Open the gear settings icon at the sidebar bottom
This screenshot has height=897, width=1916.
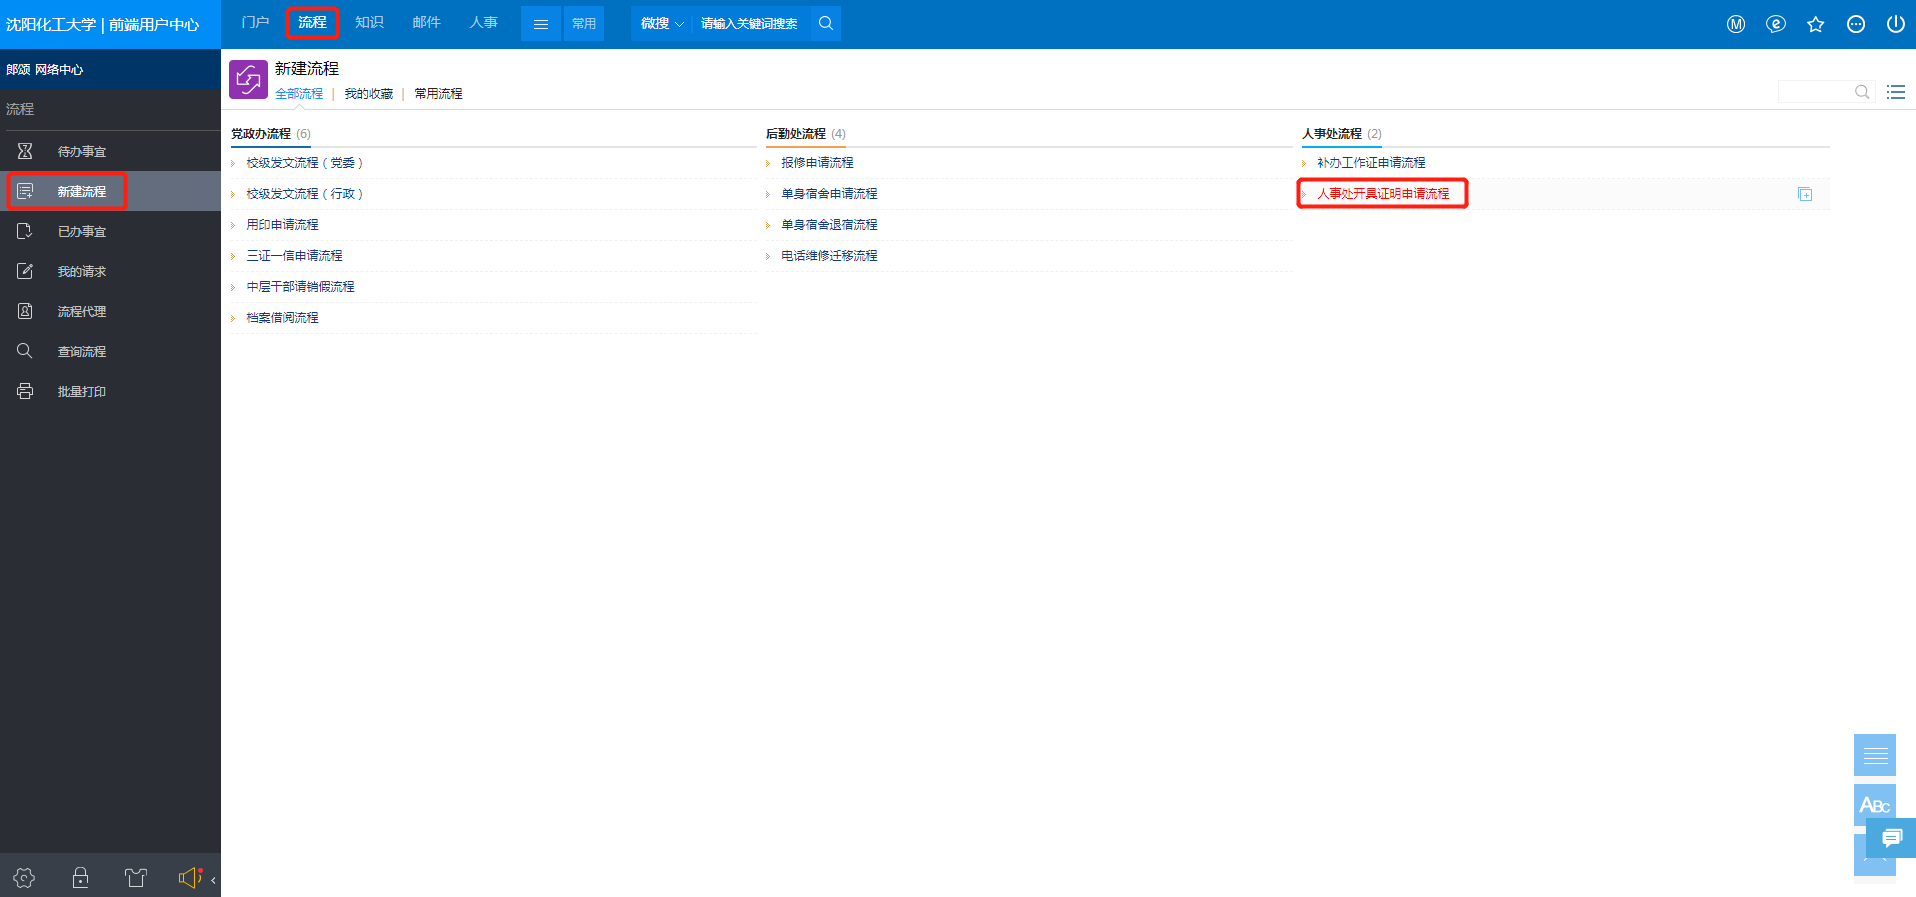pos(25,878)
